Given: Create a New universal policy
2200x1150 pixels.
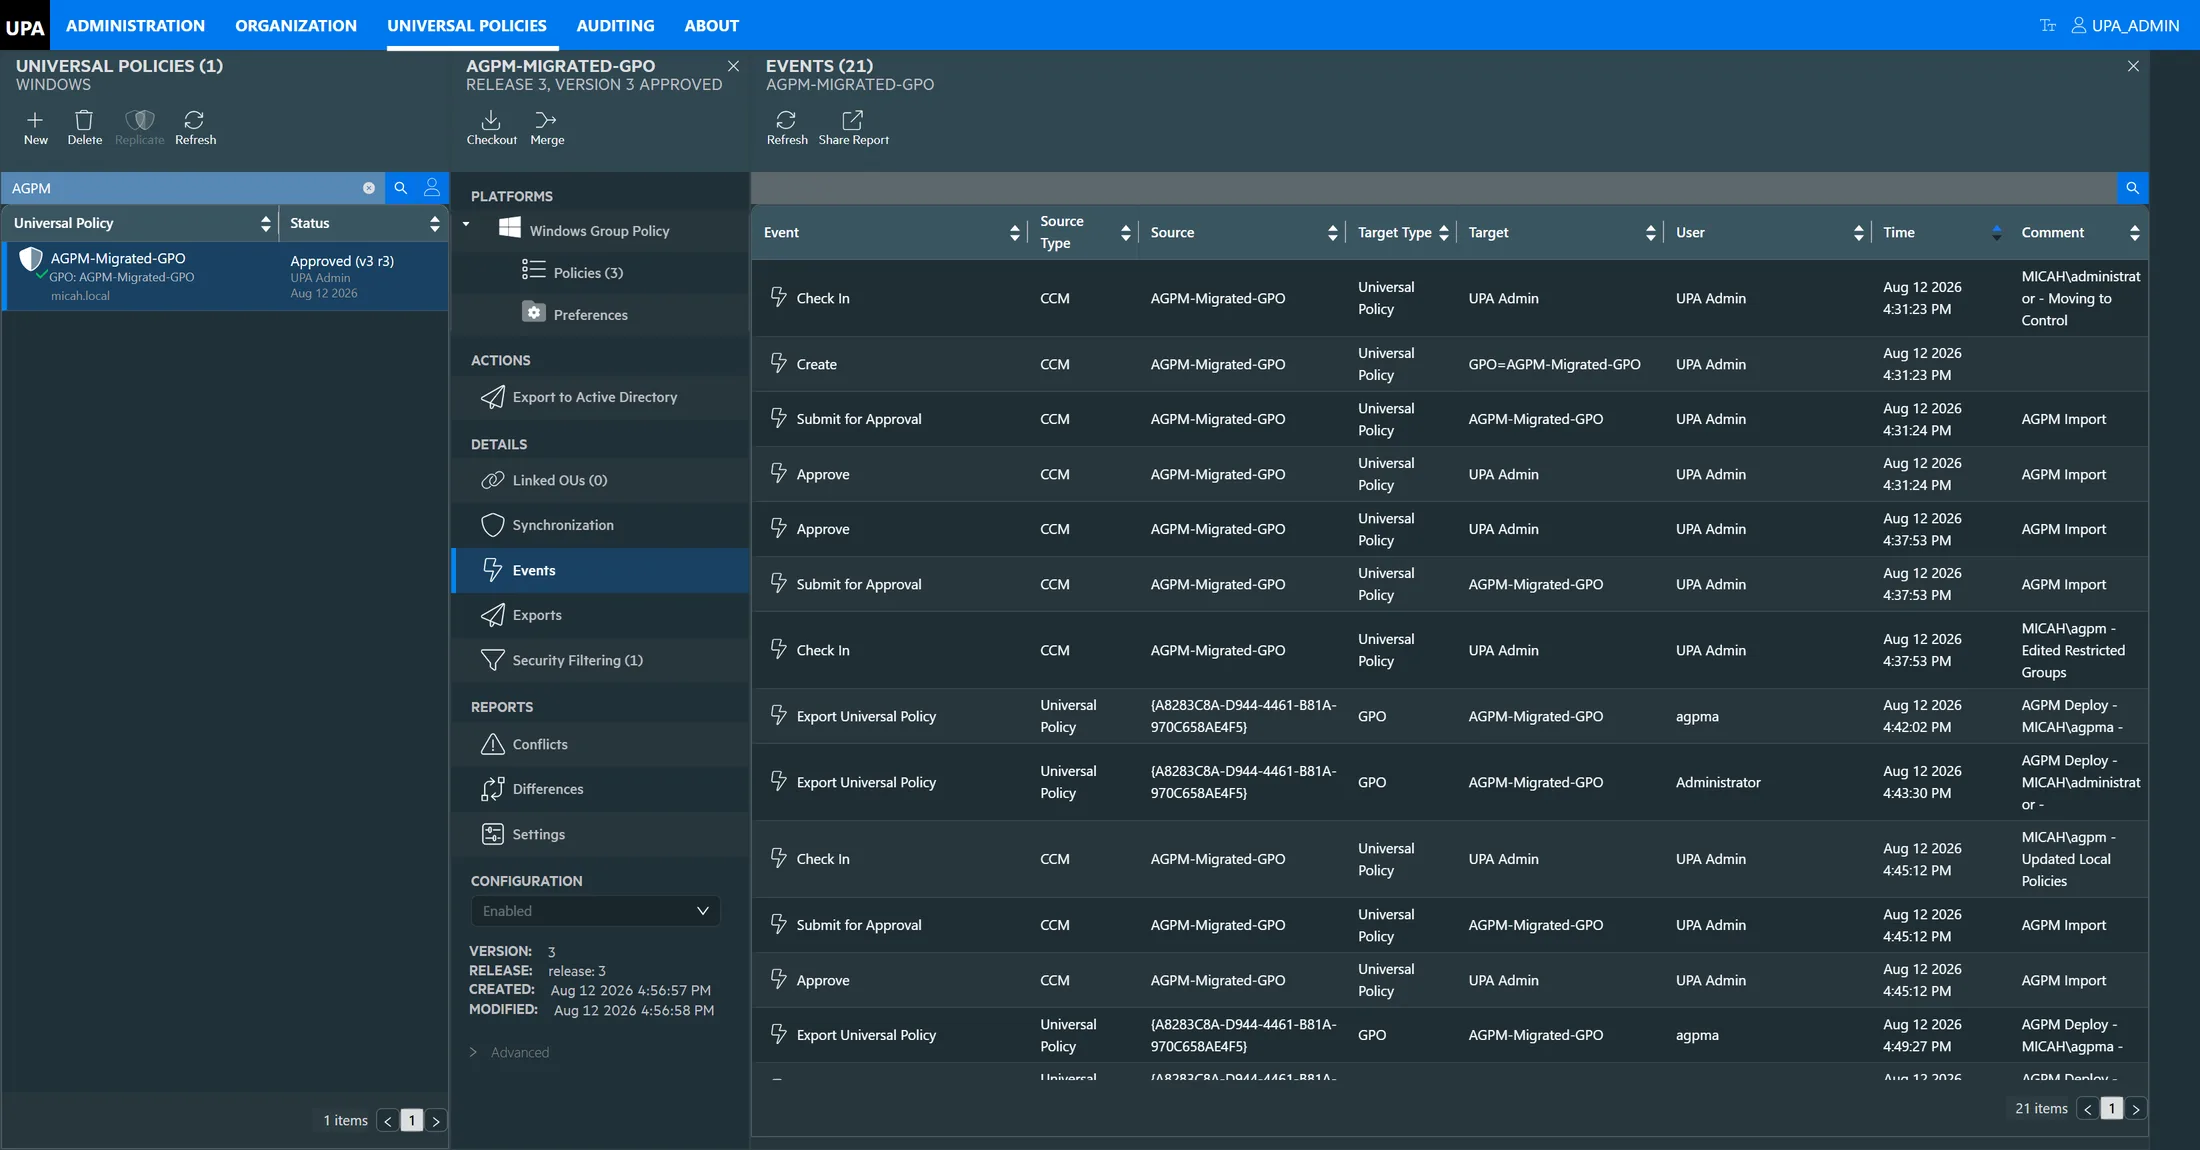Looking at the screenshot, I should 35,128.
